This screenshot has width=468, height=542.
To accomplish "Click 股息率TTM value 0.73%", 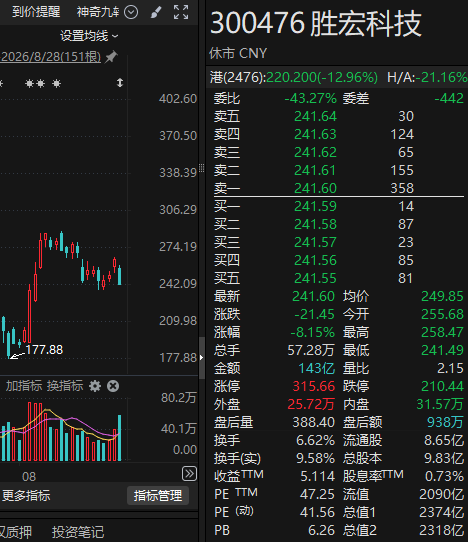I will coord(444,476).
